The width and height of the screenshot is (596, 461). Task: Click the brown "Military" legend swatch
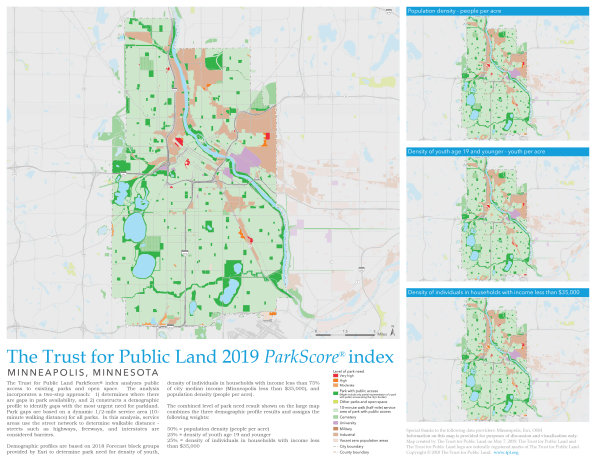[x=336, y=429]
